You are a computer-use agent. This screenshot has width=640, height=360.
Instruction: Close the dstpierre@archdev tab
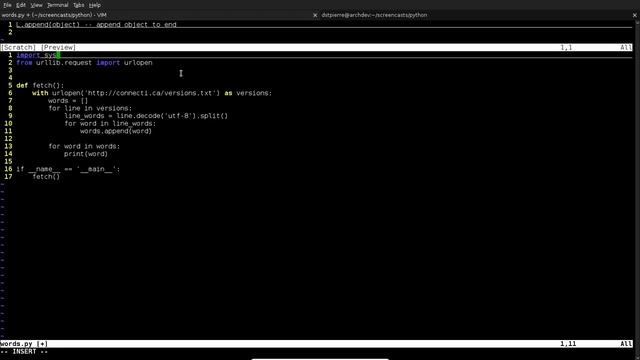635,15
